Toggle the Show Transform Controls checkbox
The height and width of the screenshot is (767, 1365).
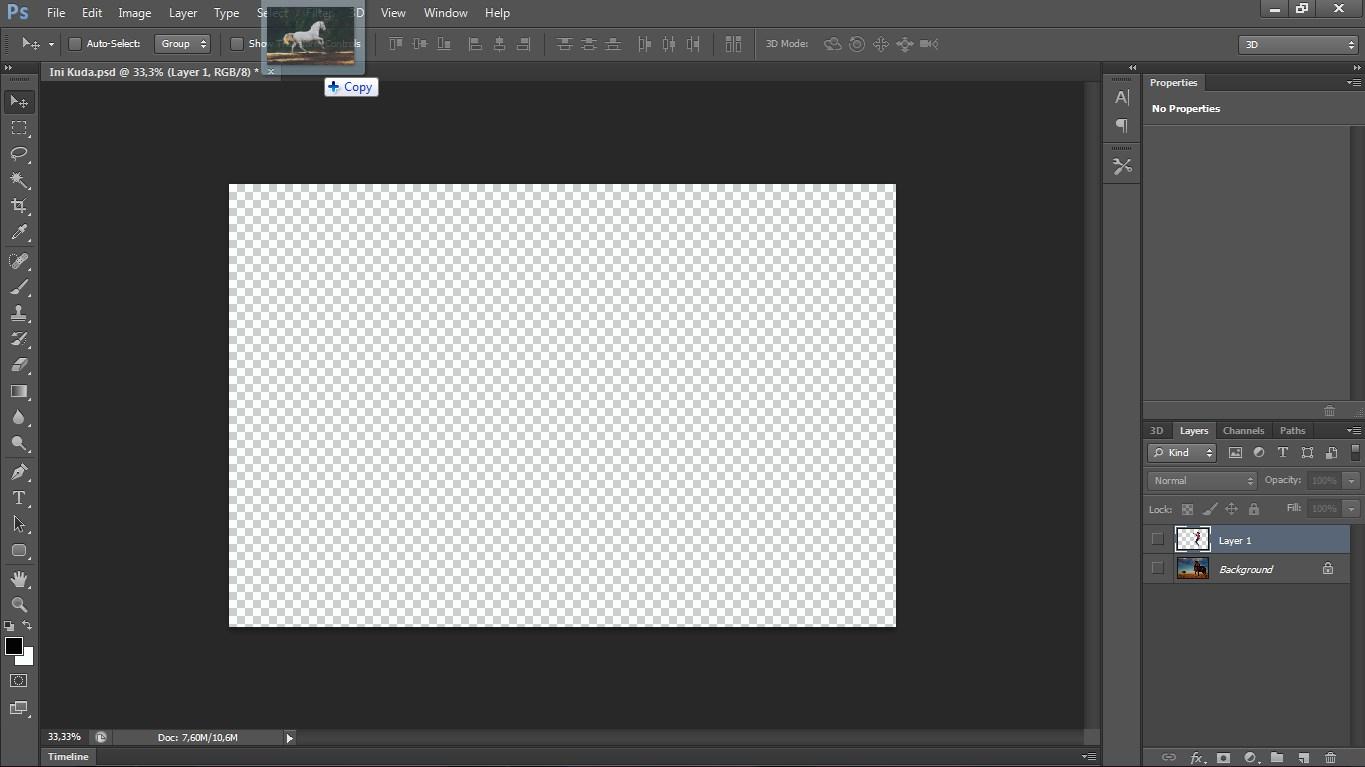click(x=237, y=44)
